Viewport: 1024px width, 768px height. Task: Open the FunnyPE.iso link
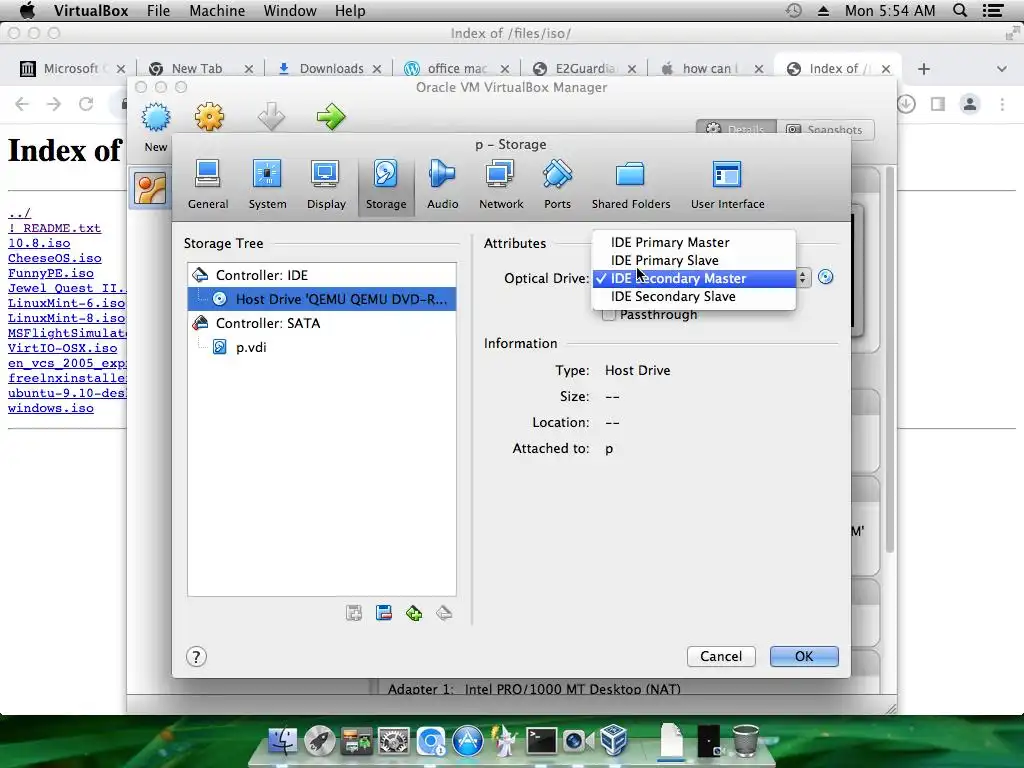pyautogui.click(x=50, y=273)
